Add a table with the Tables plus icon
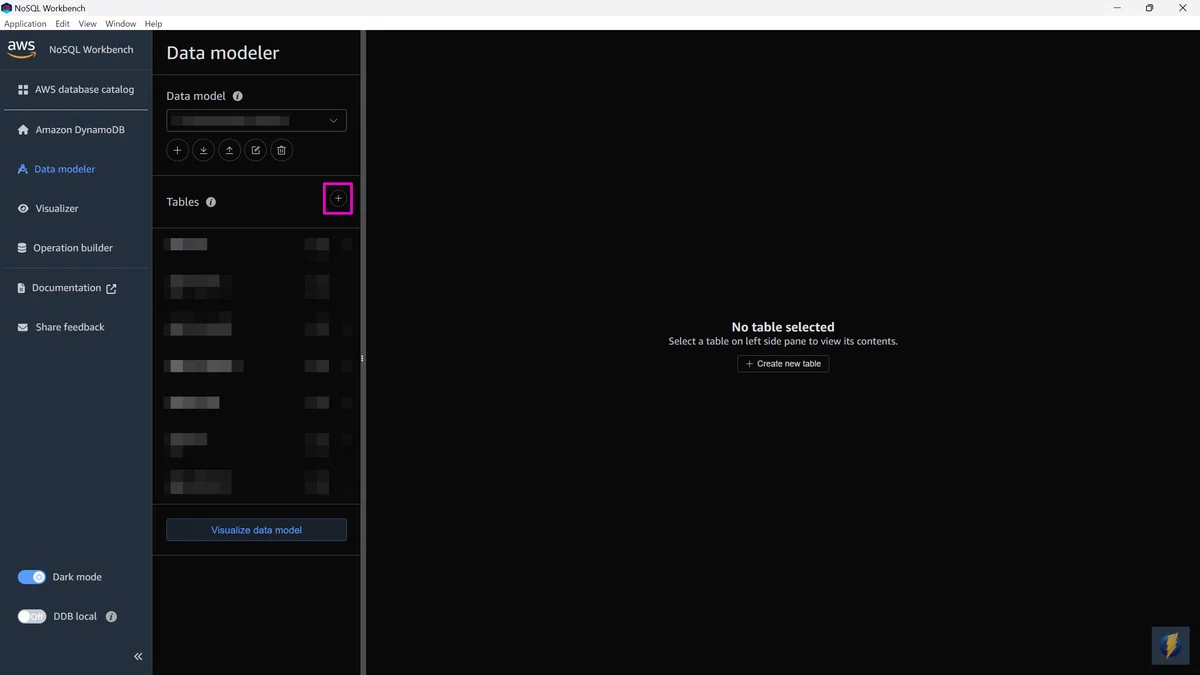The width and height of the screenshot is (1200, 675). tap(338, 199)
